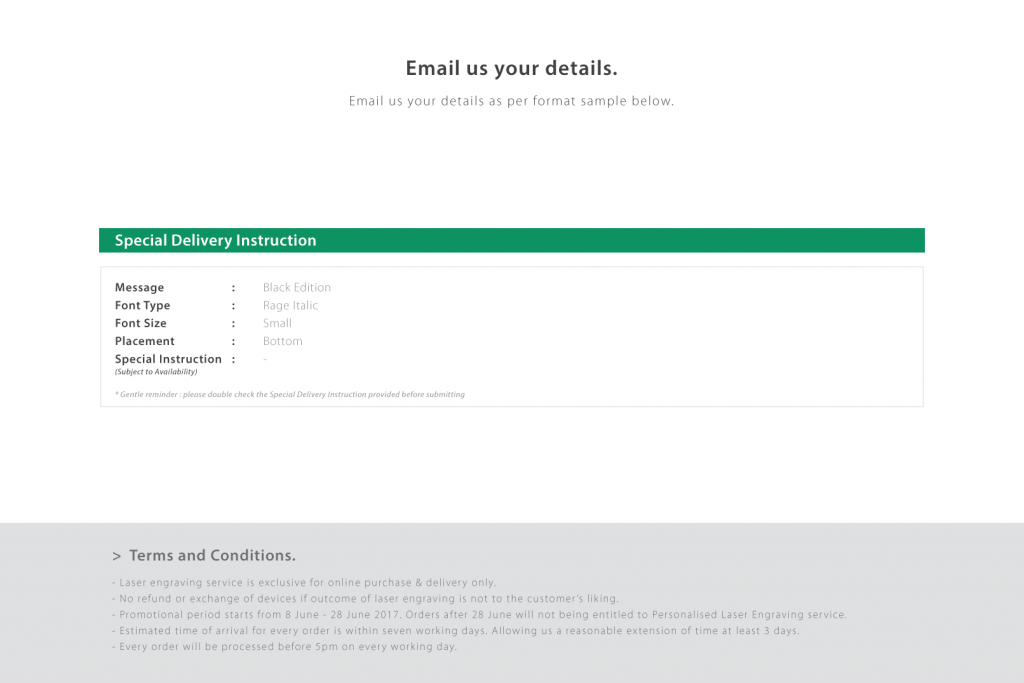Click the Special Instruction label
1024x683 pixels.
coord(168,359)
